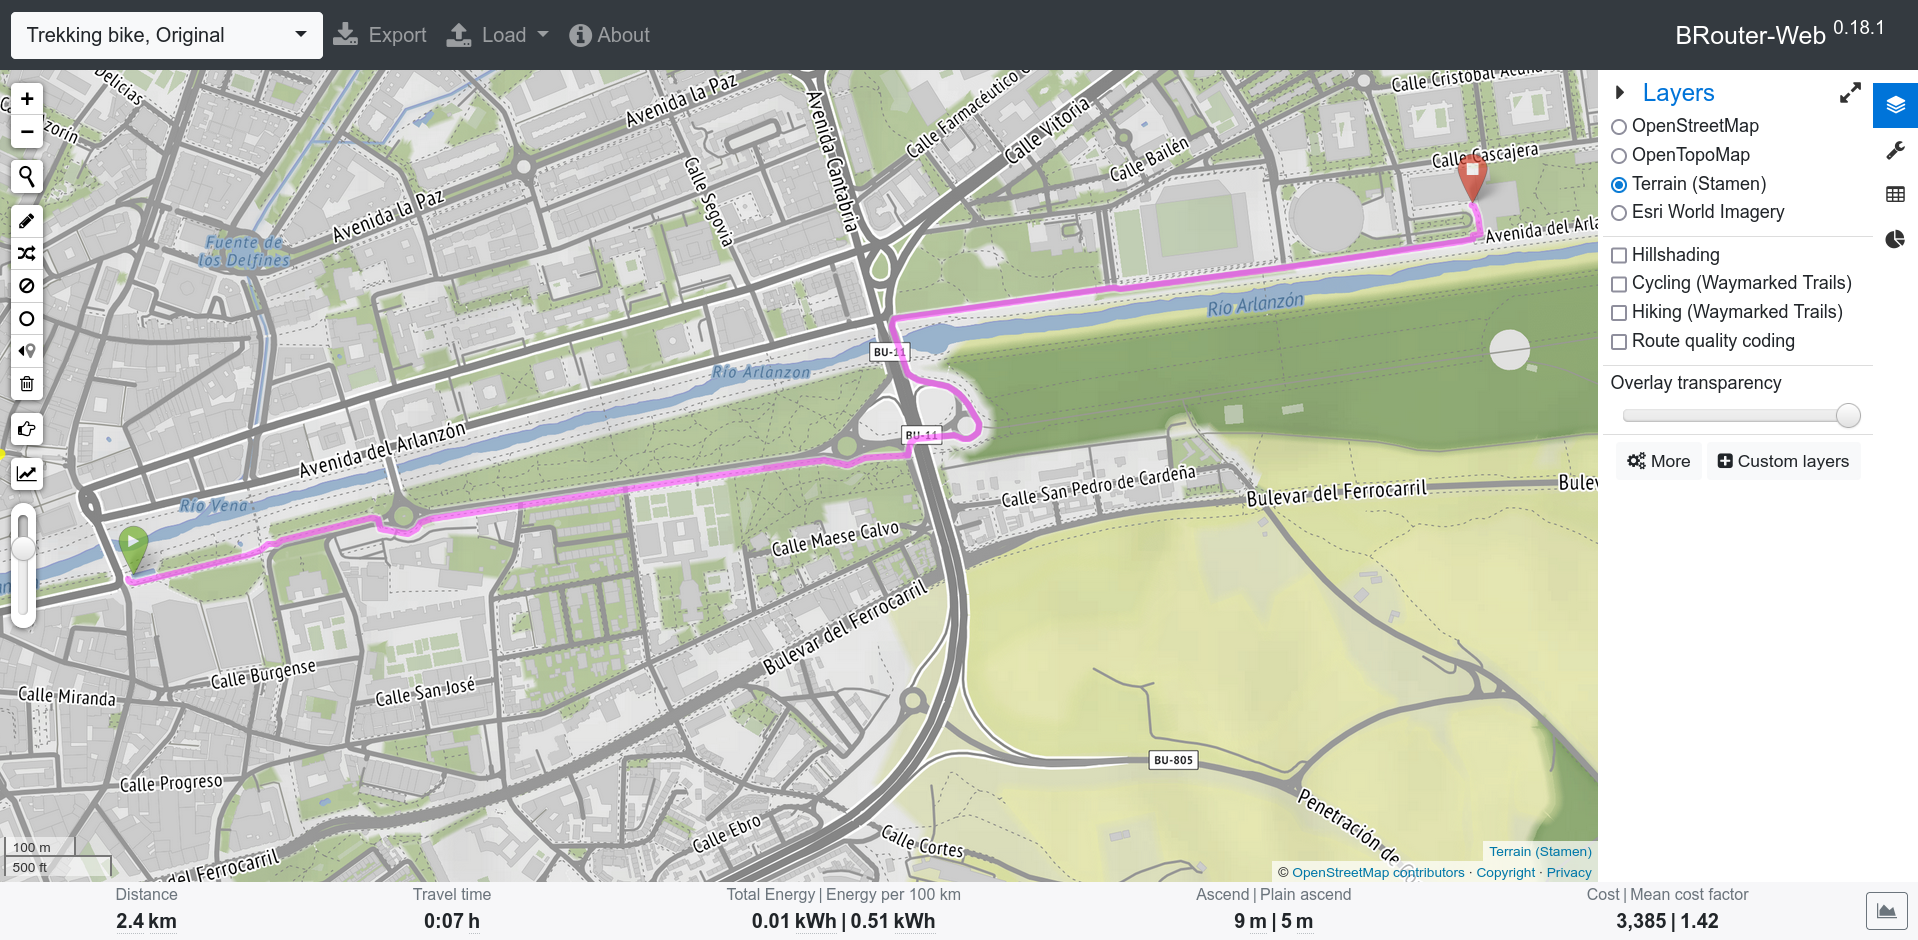Click the Export menu item

(x=380, y=35)
